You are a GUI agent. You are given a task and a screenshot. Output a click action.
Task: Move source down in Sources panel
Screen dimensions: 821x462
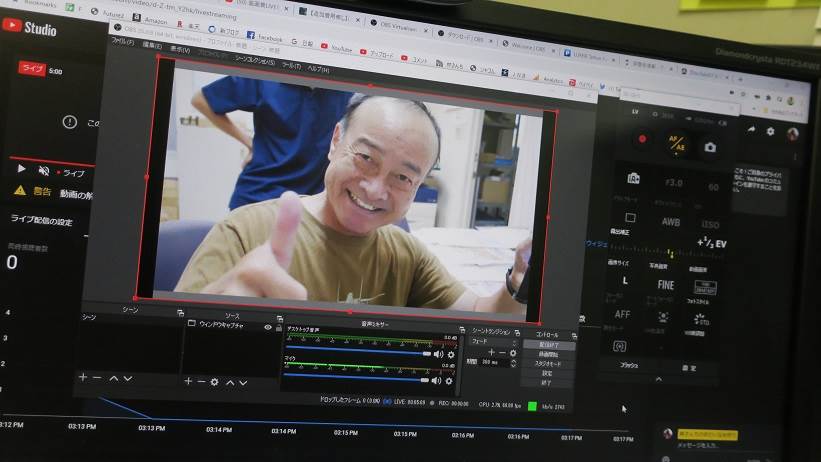(243, 383)
